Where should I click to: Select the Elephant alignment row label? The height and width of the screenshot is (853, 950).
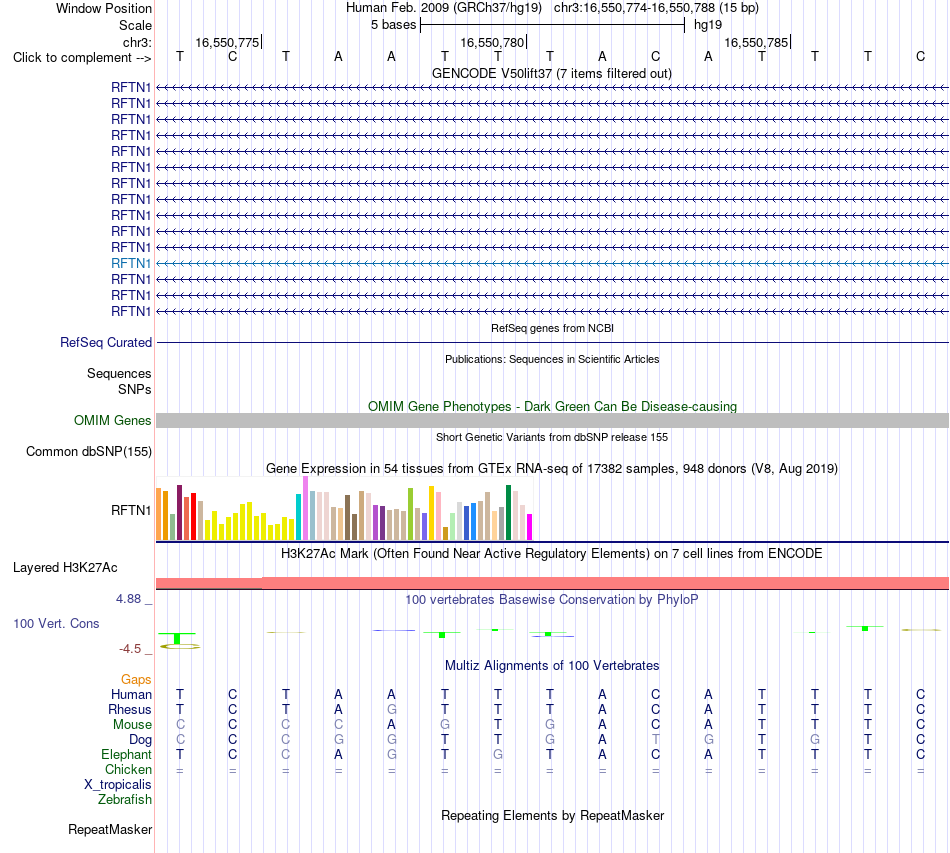tap(127, 754)
